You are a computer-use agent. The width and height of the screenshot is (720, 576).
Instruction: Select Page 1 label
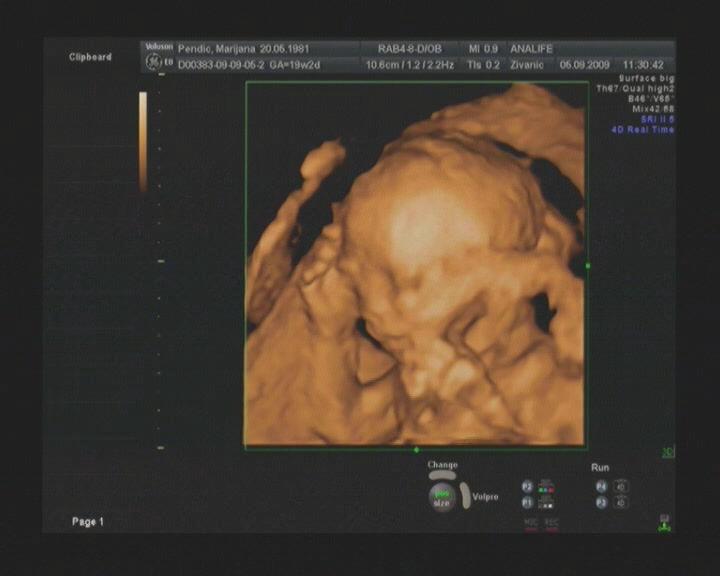pyautogui.click(x=87, y=522)
